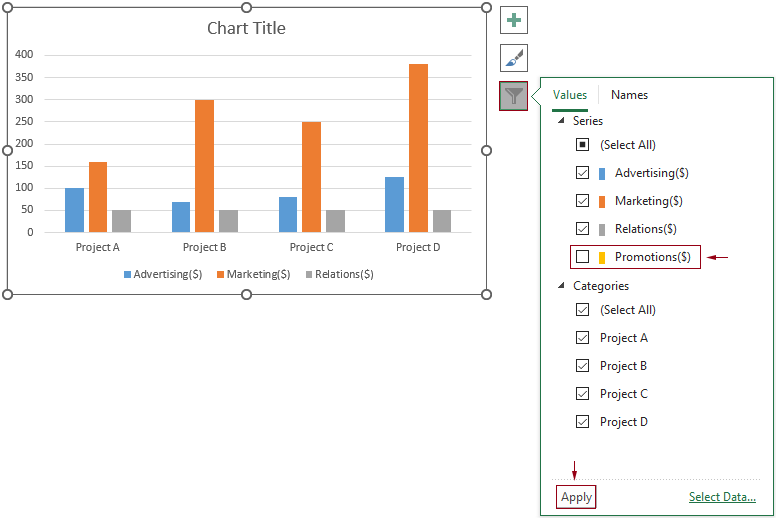The width and height of the screenshot is (776, 518).
Task: Uncheck the Advertising($) series checkbox
Action: [583, 173]
